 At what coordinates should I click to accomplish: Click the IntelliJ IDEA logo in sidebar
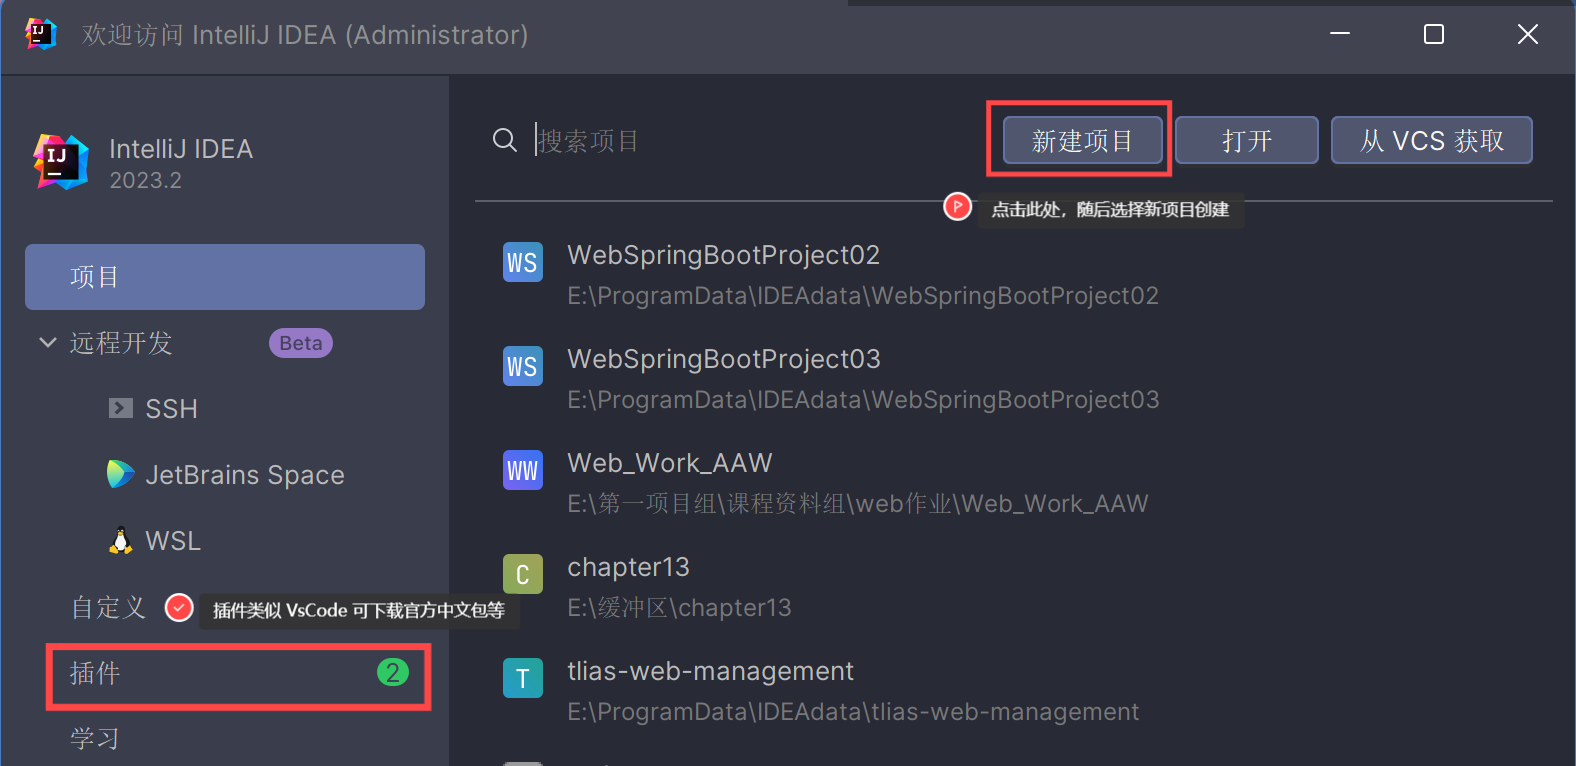61,162
